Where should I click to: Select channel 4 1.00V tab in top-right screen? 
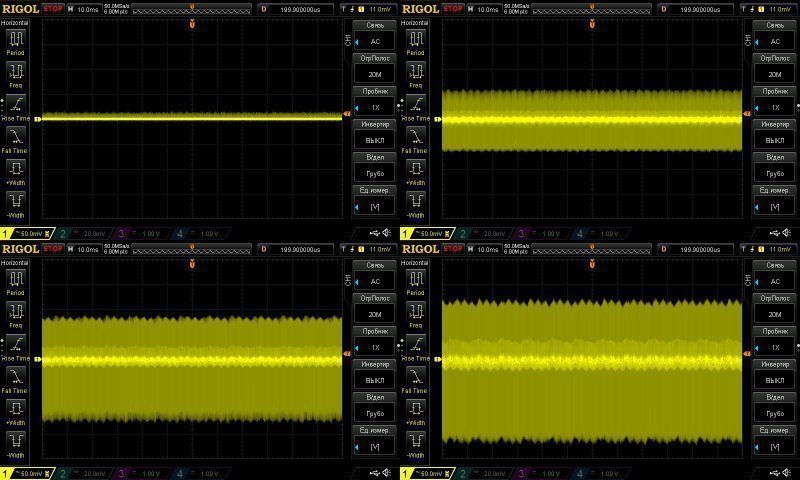(599, 234)
